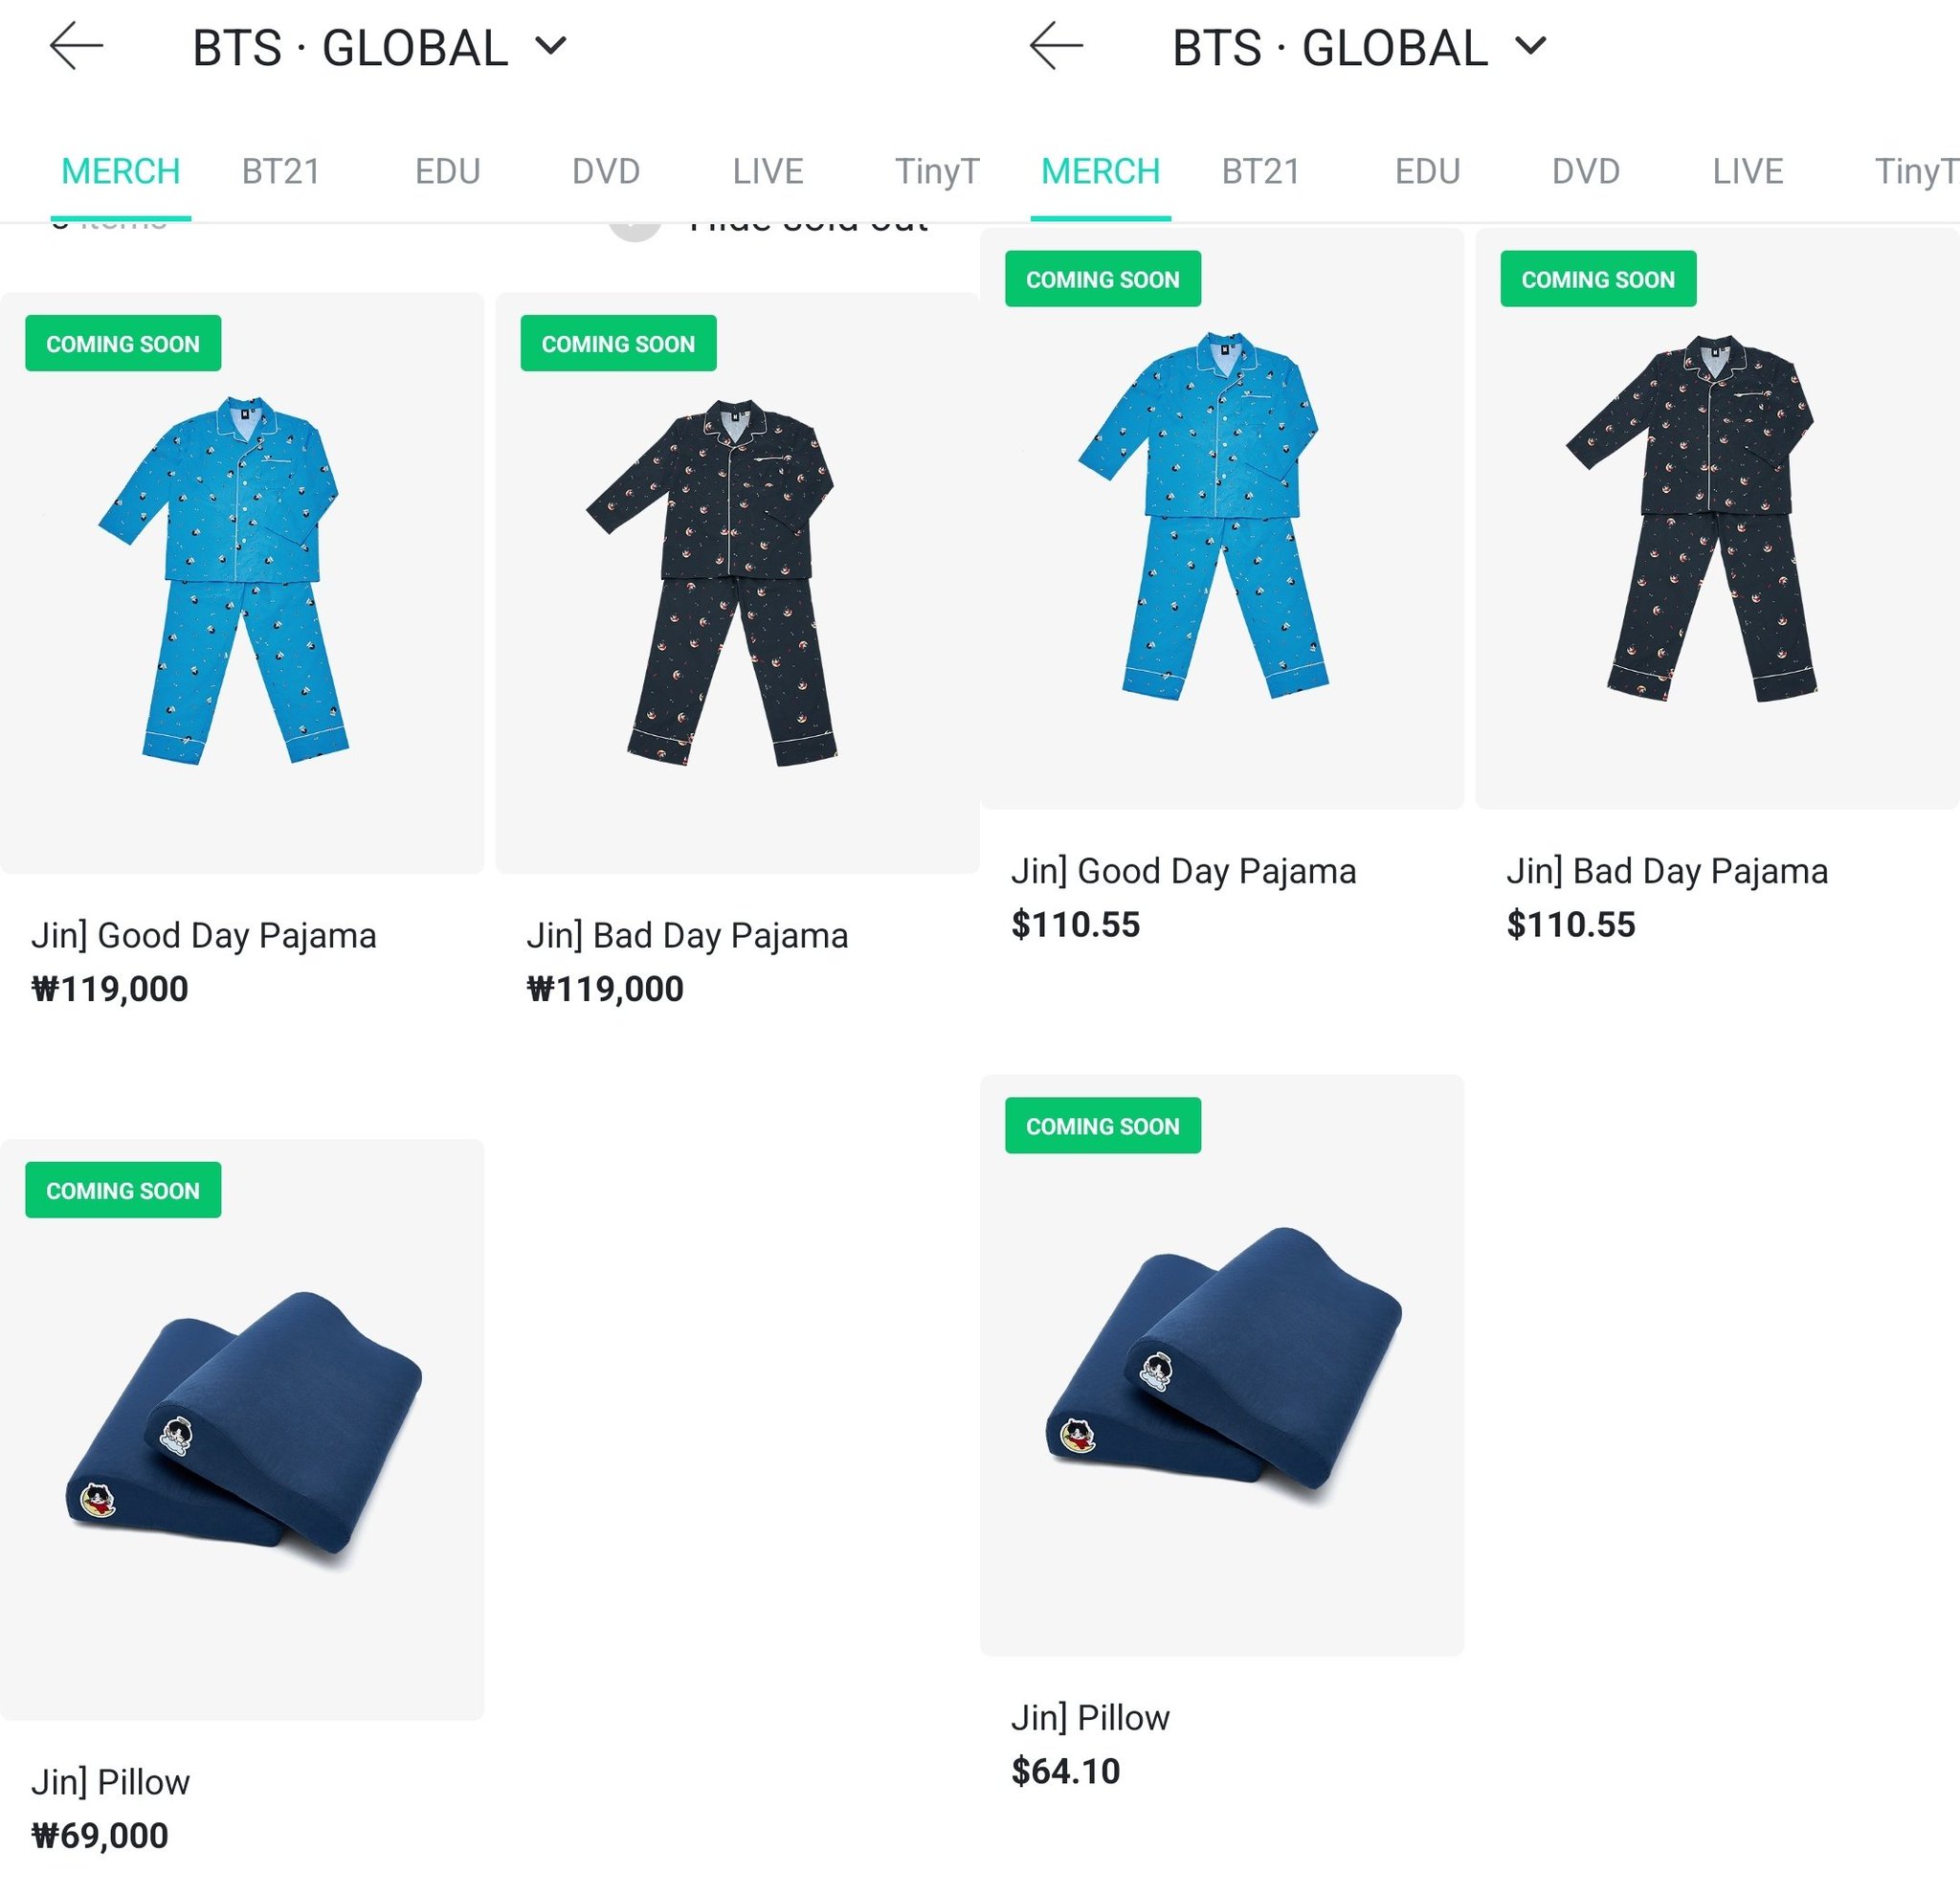Open the LIVE tab on right screen
The width and height of the screenshot is (1960, 1896).
[x=1747, y=171]
